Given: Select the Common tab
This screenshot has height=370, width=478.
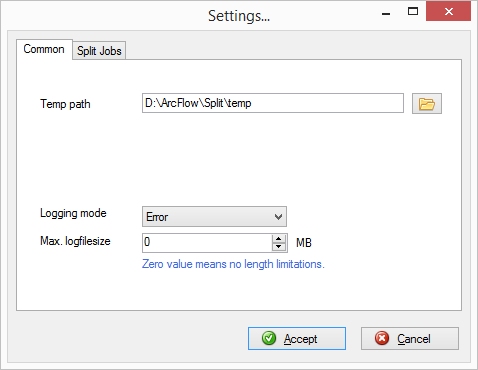Looking at the screenshot, I should pos(44,49).
